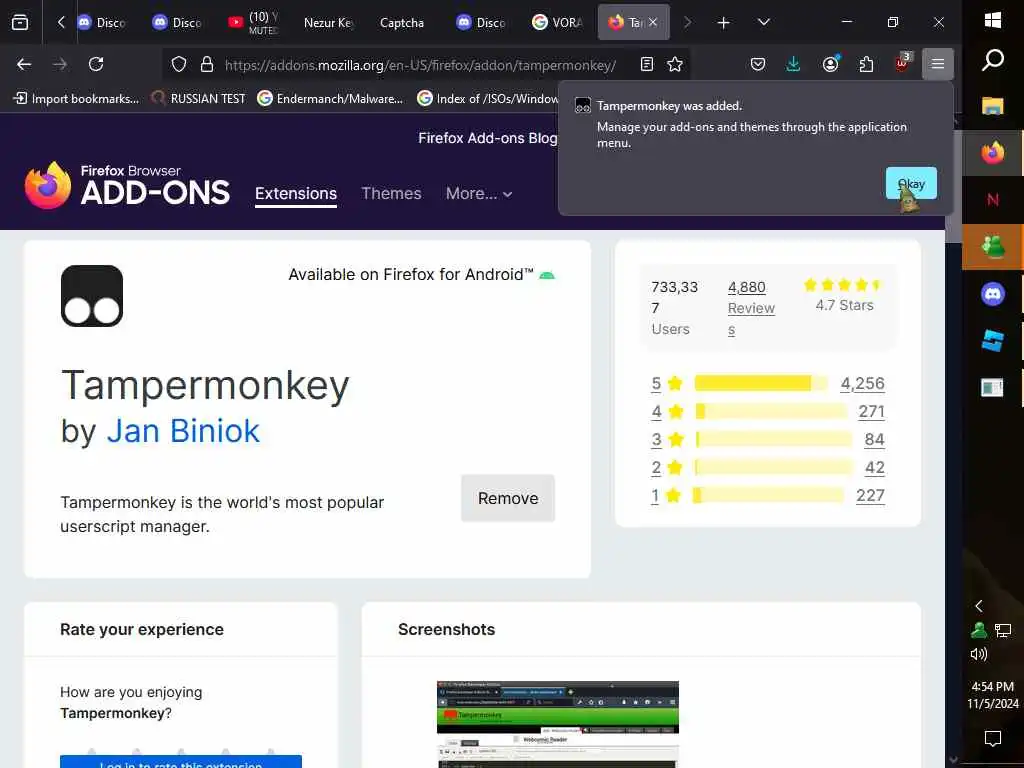The image size is (1024, 768).
Task: Open the 84 three-star reviews count
Action: [874, 440]
